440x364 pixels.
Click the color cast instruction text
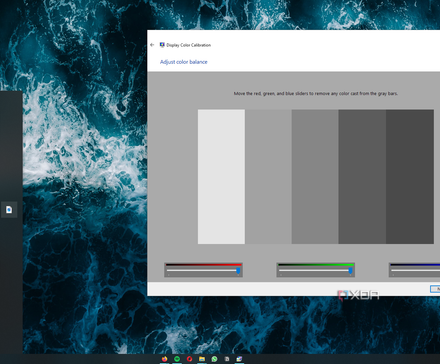(316, 94)
